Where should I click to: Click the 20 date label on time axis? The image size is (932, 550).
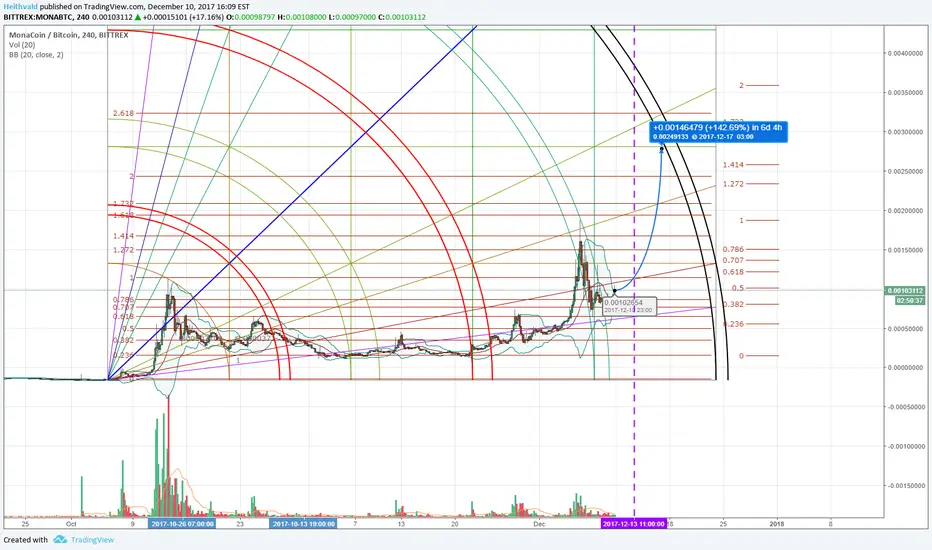[455, 524]
